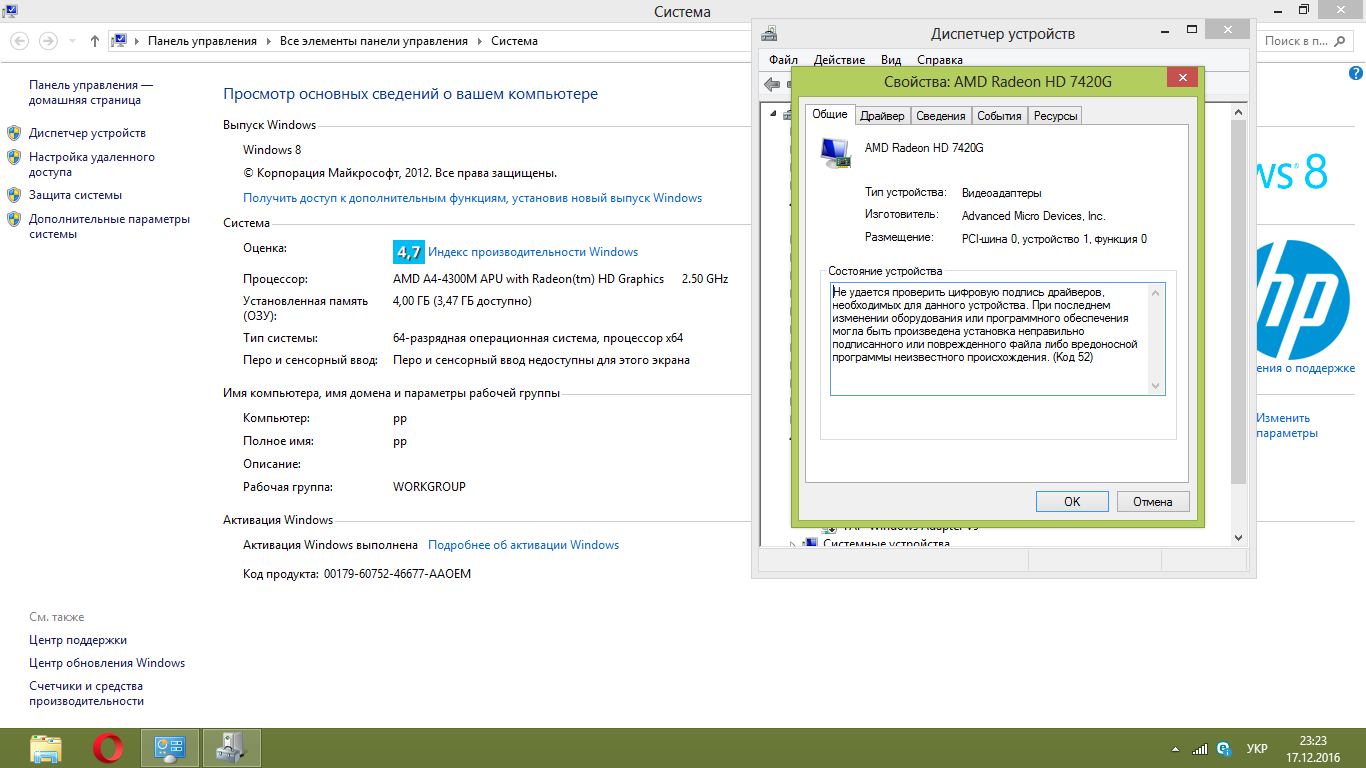
Task: Open Счетчики и средства производительности link
Action: point(86,694)
